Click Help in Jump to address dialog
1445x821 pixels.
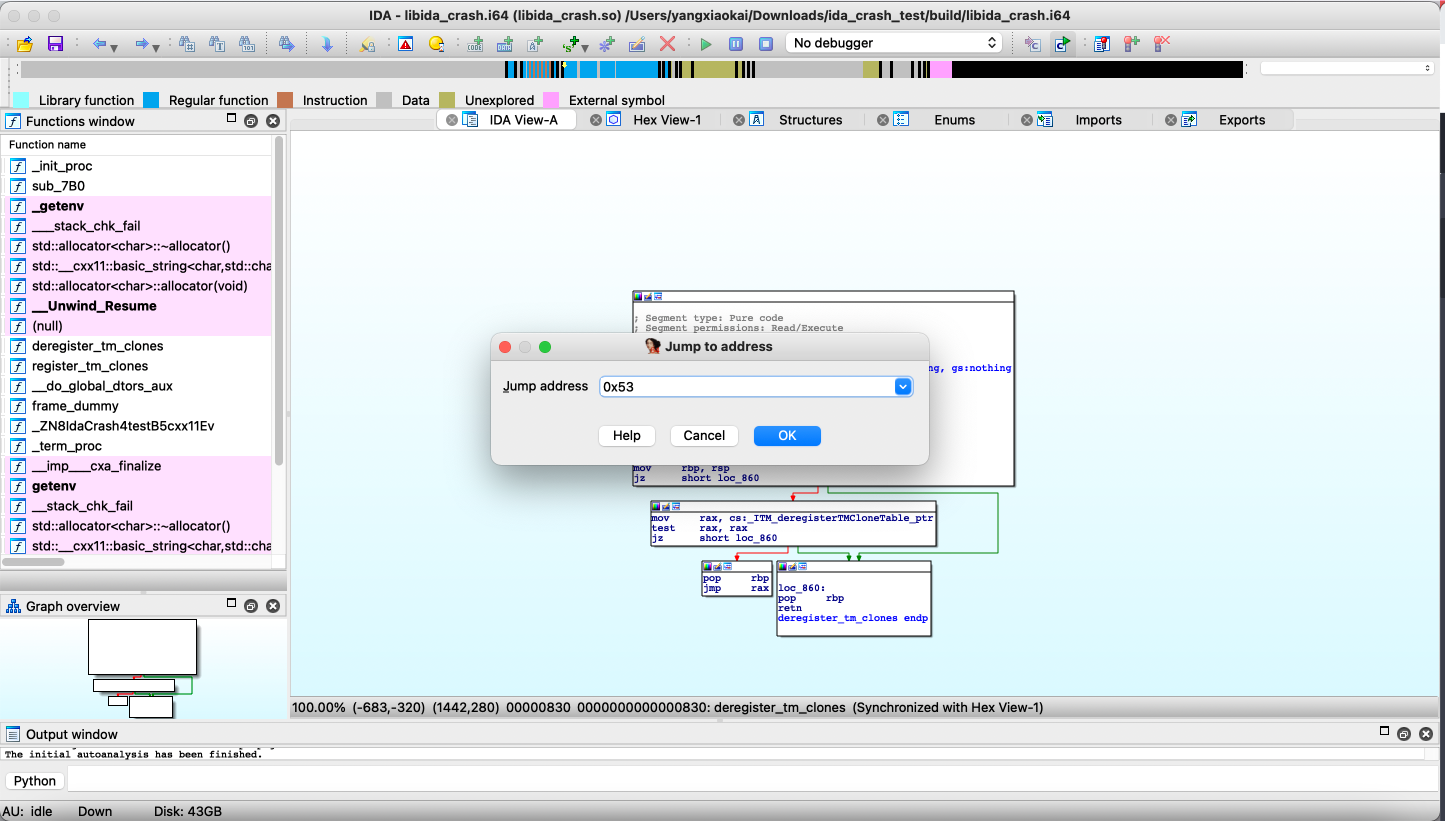pyautogui.click(x=627, y=435)
